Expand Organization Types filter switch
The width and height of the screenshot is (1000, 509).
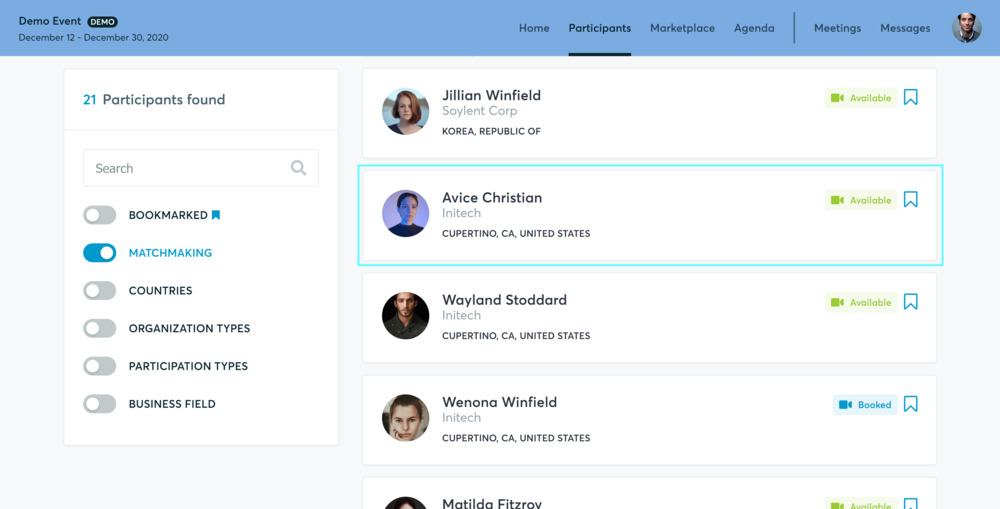(99, 328)
